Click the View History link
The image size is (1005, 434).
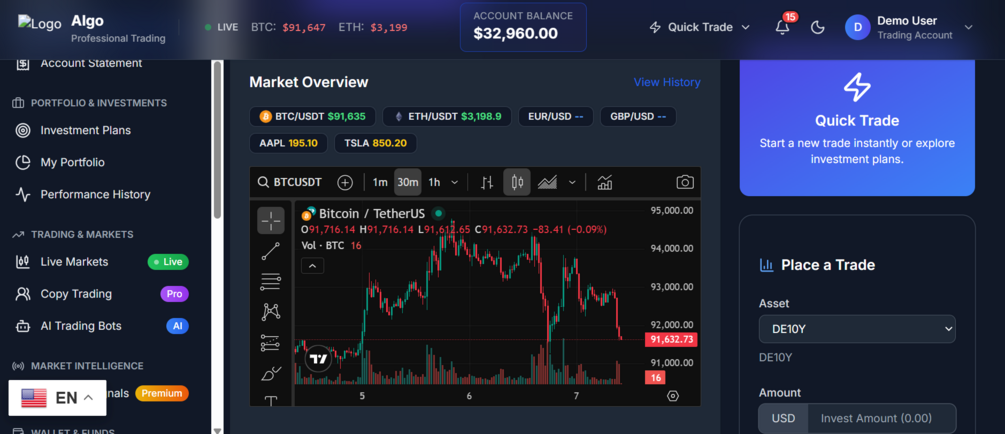(667, 82)
